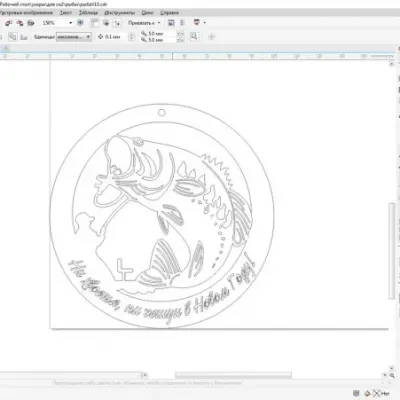
Task: Click the stepper of the lower 5.0 мм field
Action: tap(180, 40)
